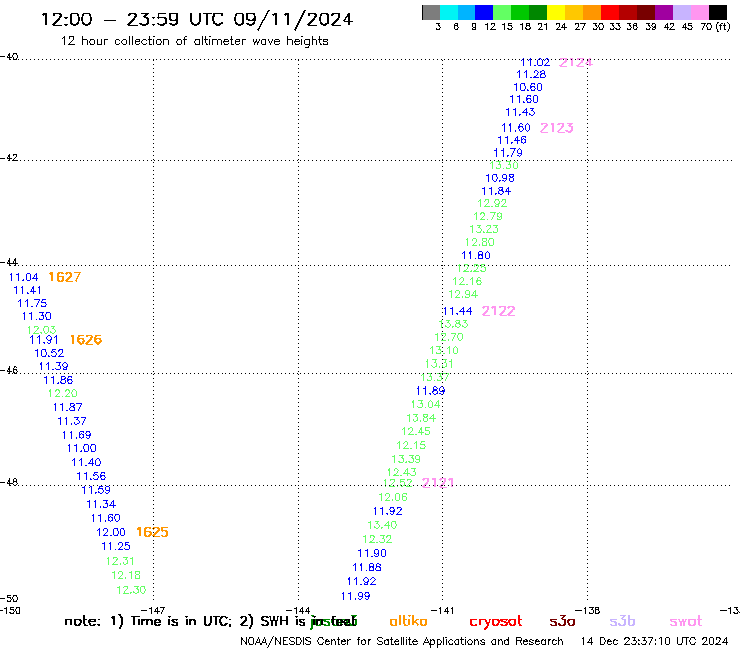The image size is (740, 650).
Task: Select the wave height value 10.52
Action: click(x=49, y=353)
